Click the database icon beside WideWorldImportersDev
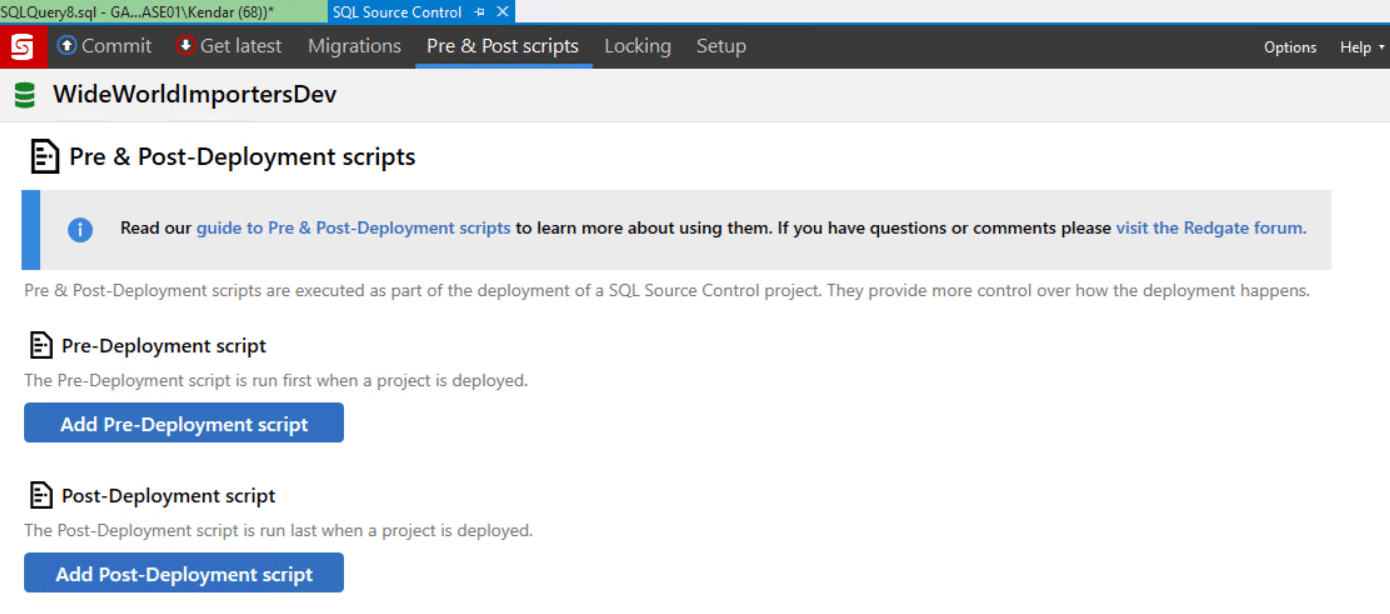 pos(25,94)
